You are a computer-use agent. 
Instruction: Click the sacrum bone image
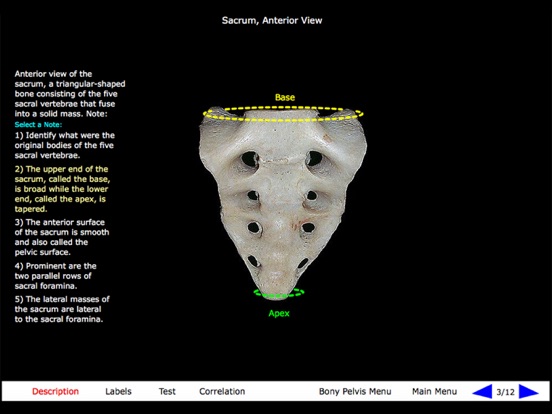(283, 203)
